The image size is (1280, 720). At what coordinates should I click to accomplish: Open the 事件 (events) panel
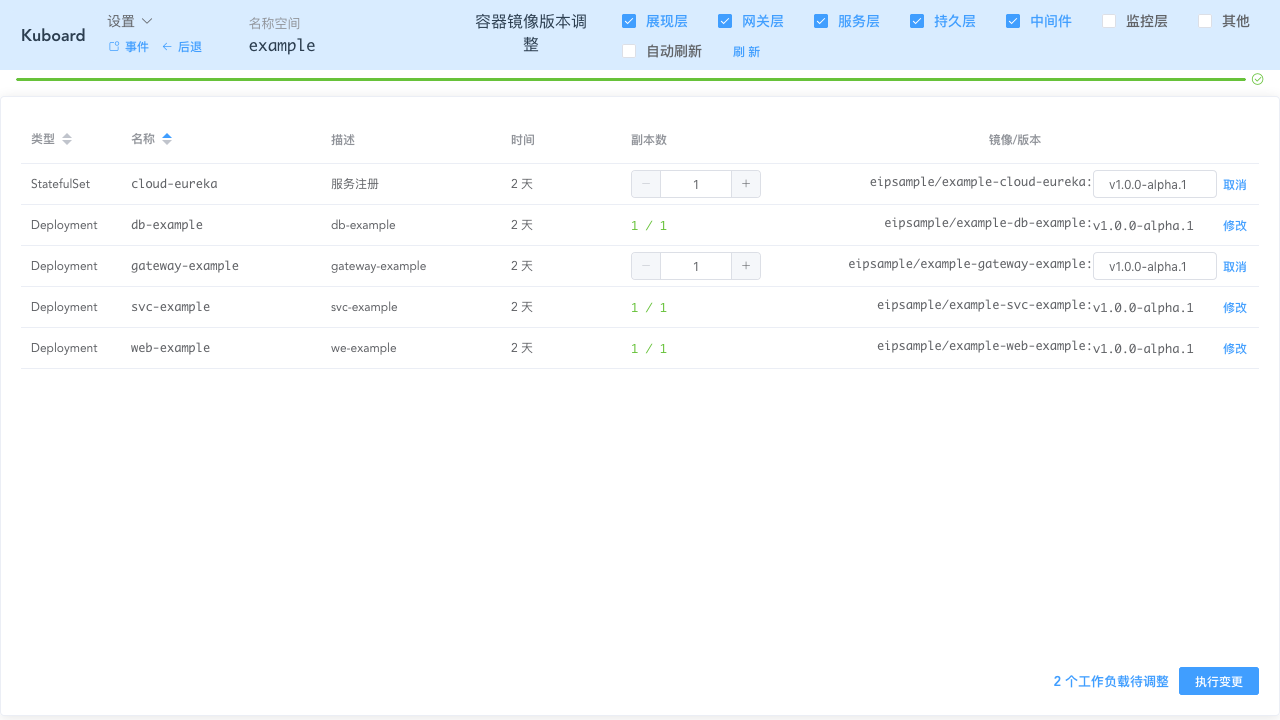coord(137,46)
